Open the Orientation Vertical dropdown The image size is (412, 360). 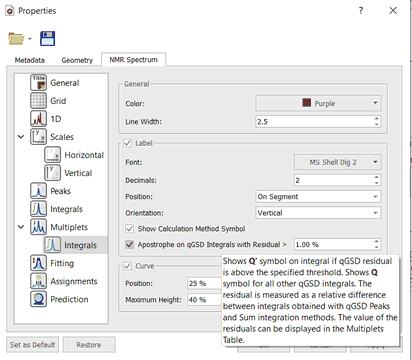[x=318, y=213]
